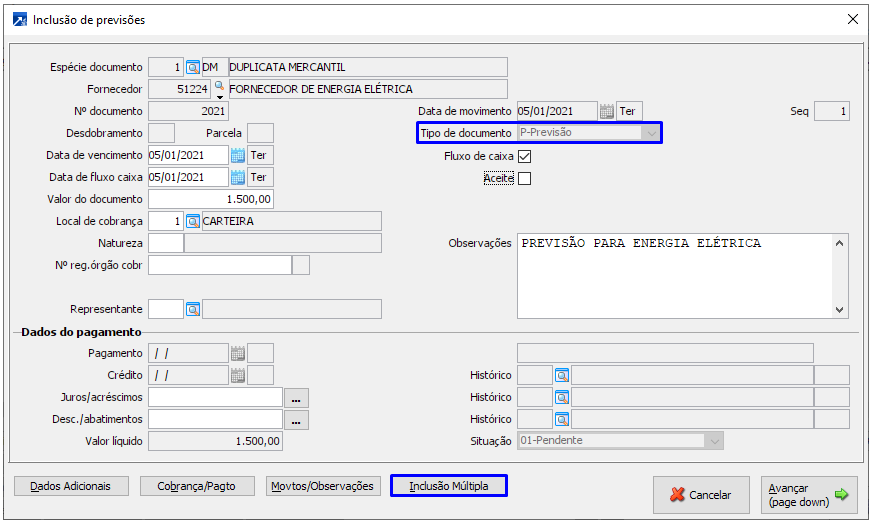Open calendar icon beside Crédito date
This screenshot has height=525, width=873.
coord(237,376)
